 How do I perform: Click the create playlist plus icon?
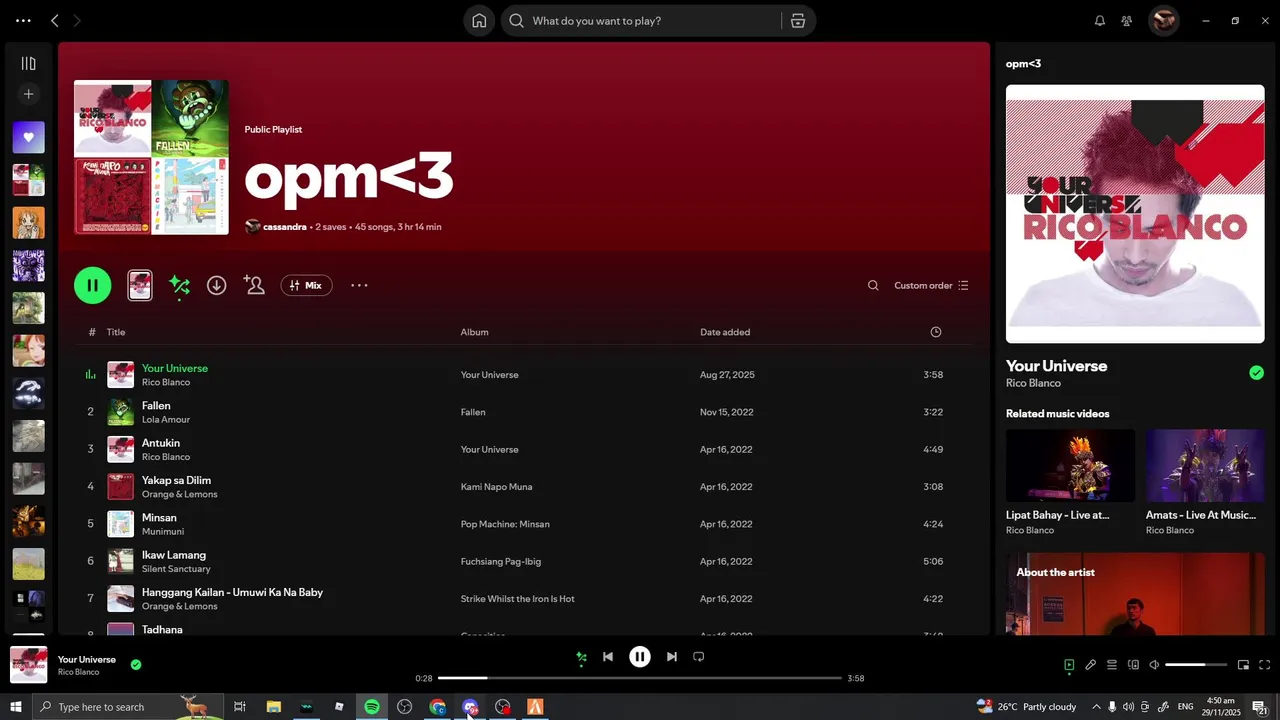click(x=28, y=94)
